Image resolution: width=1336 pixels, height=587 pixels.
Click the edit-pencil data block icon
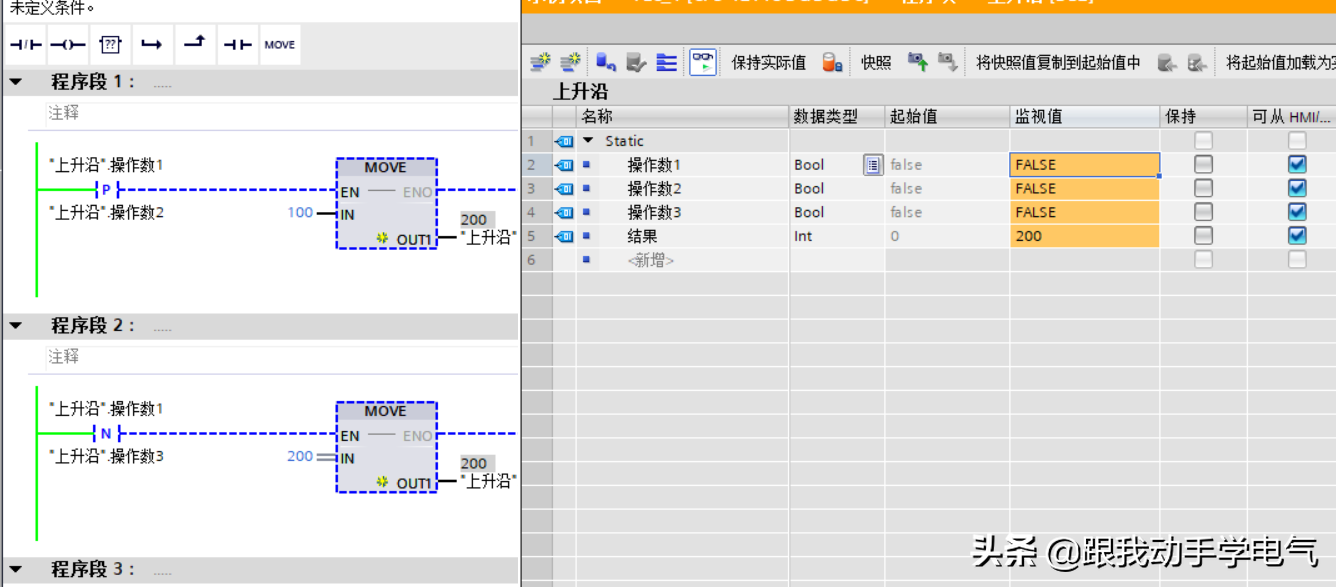coord(636,62)
